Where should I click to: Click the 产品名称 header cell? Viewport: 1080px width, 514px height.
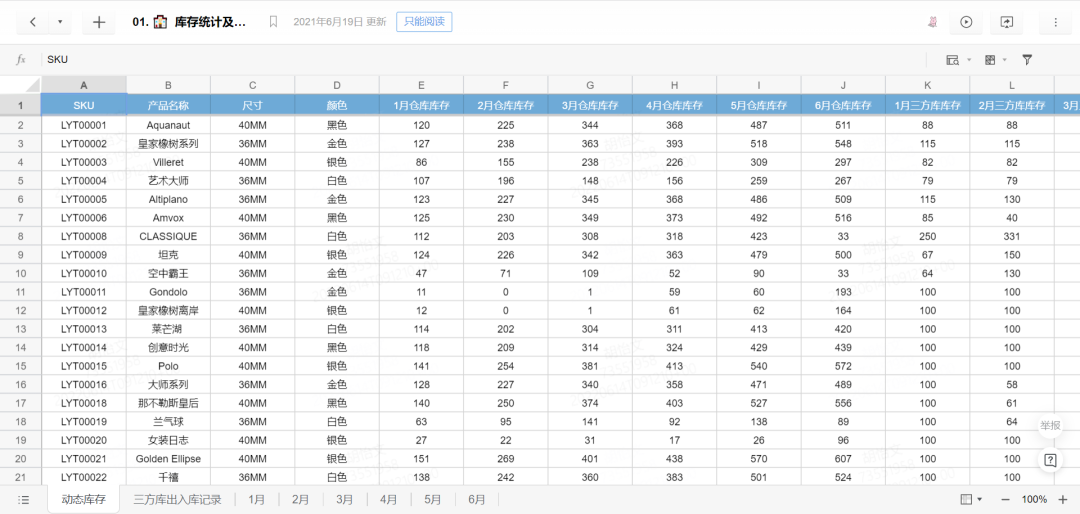pos(168,105)
